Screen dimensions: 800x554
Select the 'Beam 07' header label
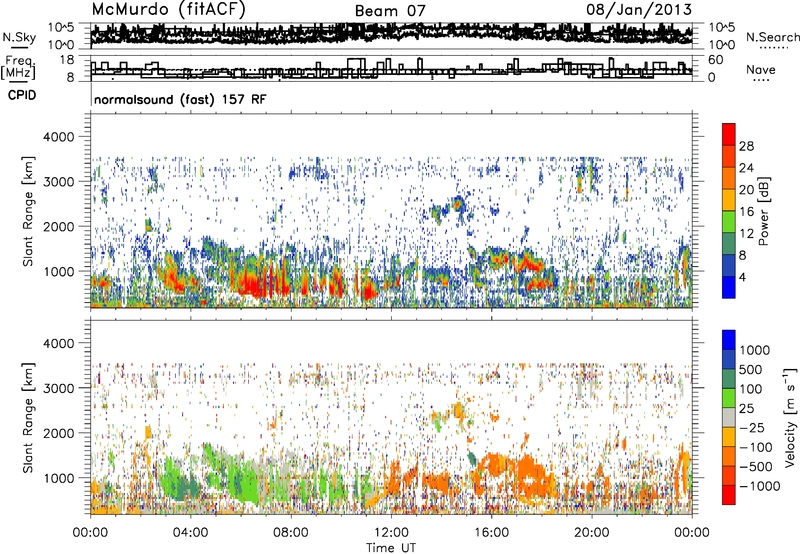tap(390, 11)
